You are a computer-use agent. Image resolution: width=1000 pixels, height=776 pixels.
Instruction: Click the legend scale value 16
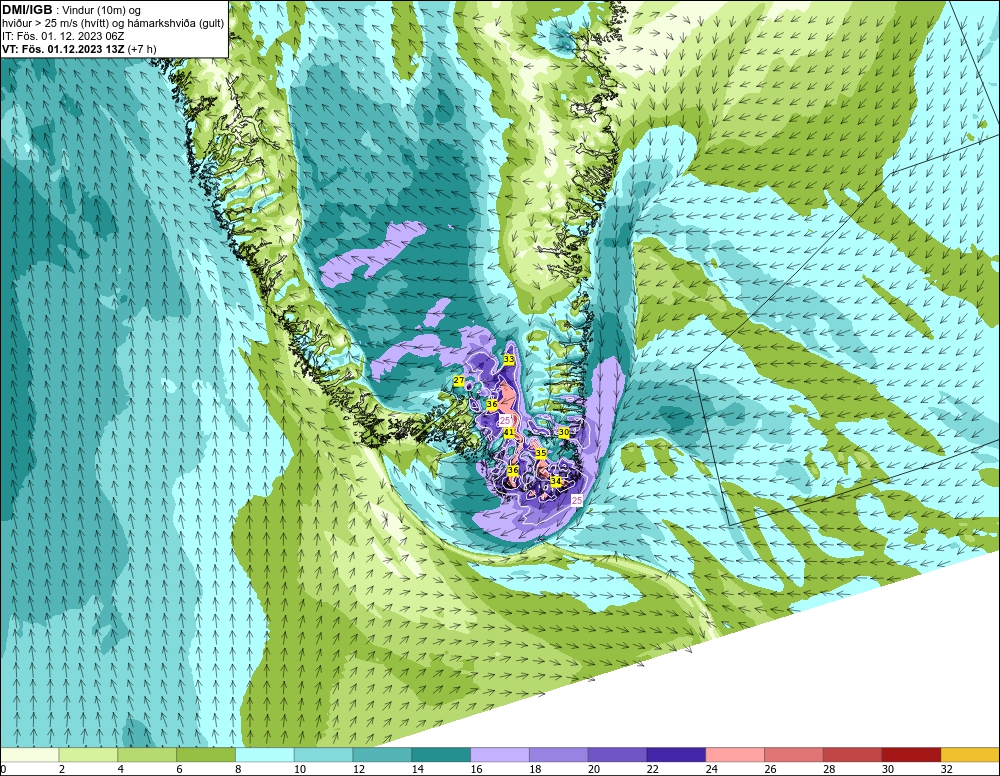point(476,769)
